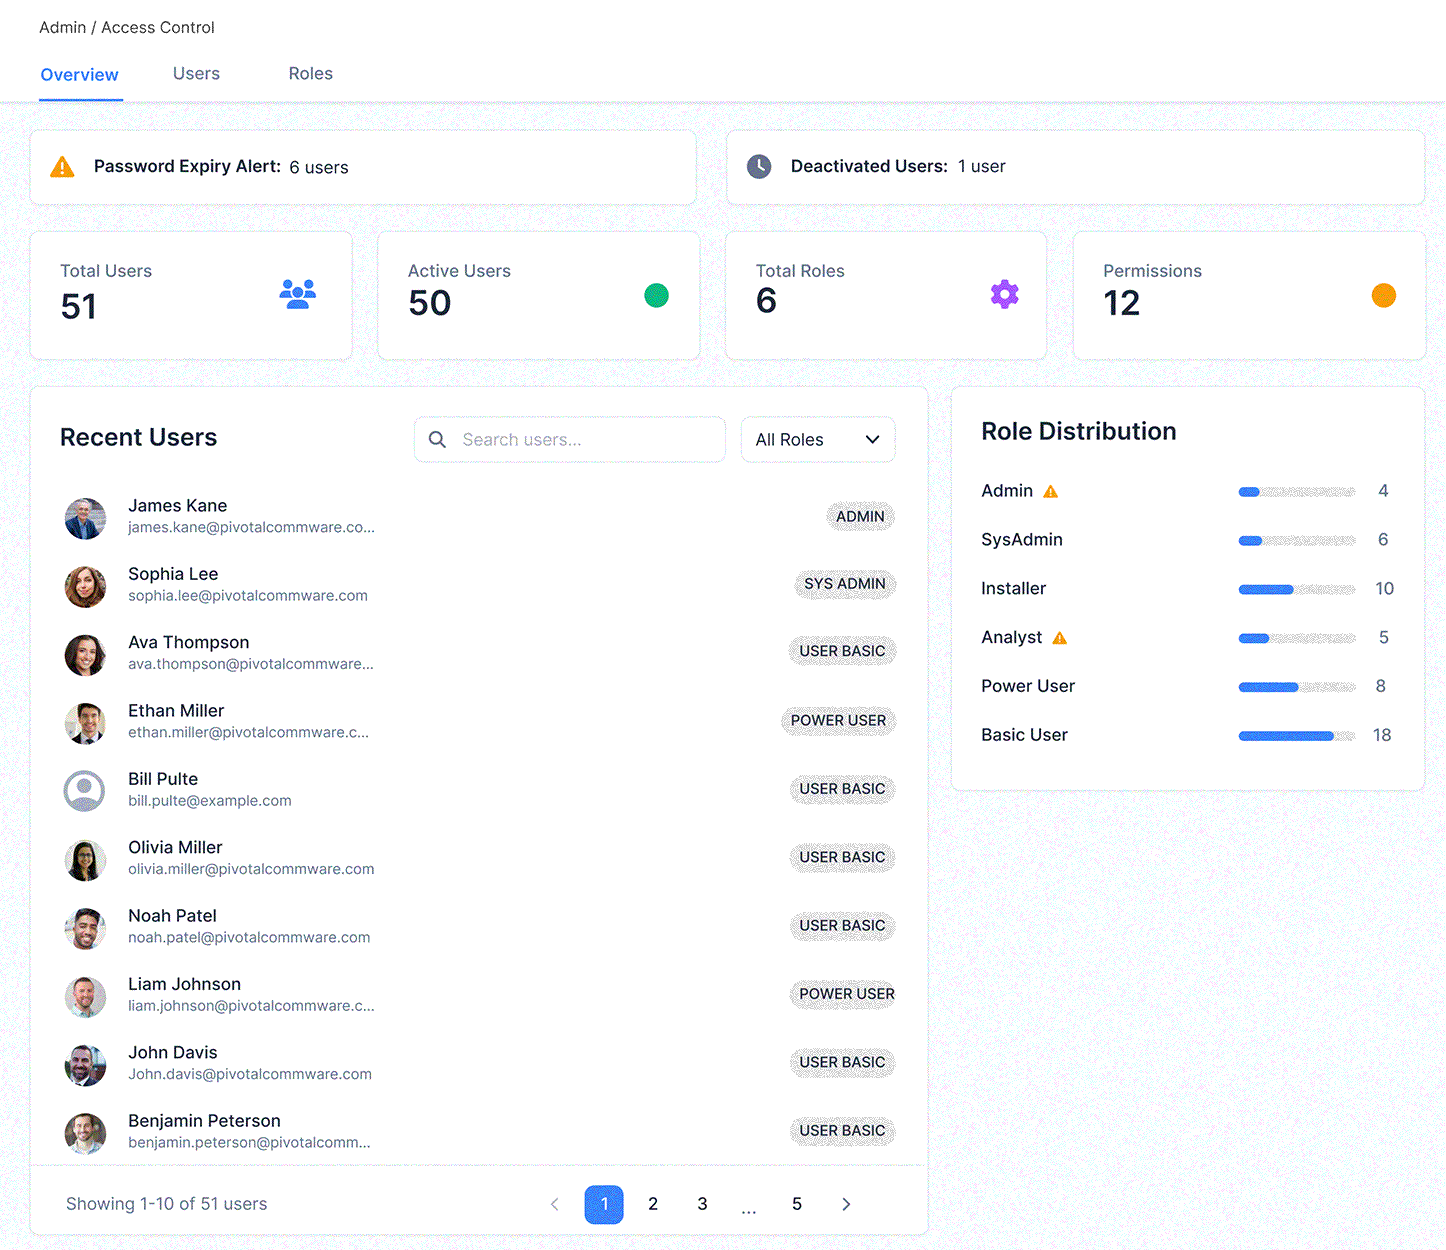1446x1250 pixels.
Task: Click the Power User distribution bar
Action: coord(1297,687)
